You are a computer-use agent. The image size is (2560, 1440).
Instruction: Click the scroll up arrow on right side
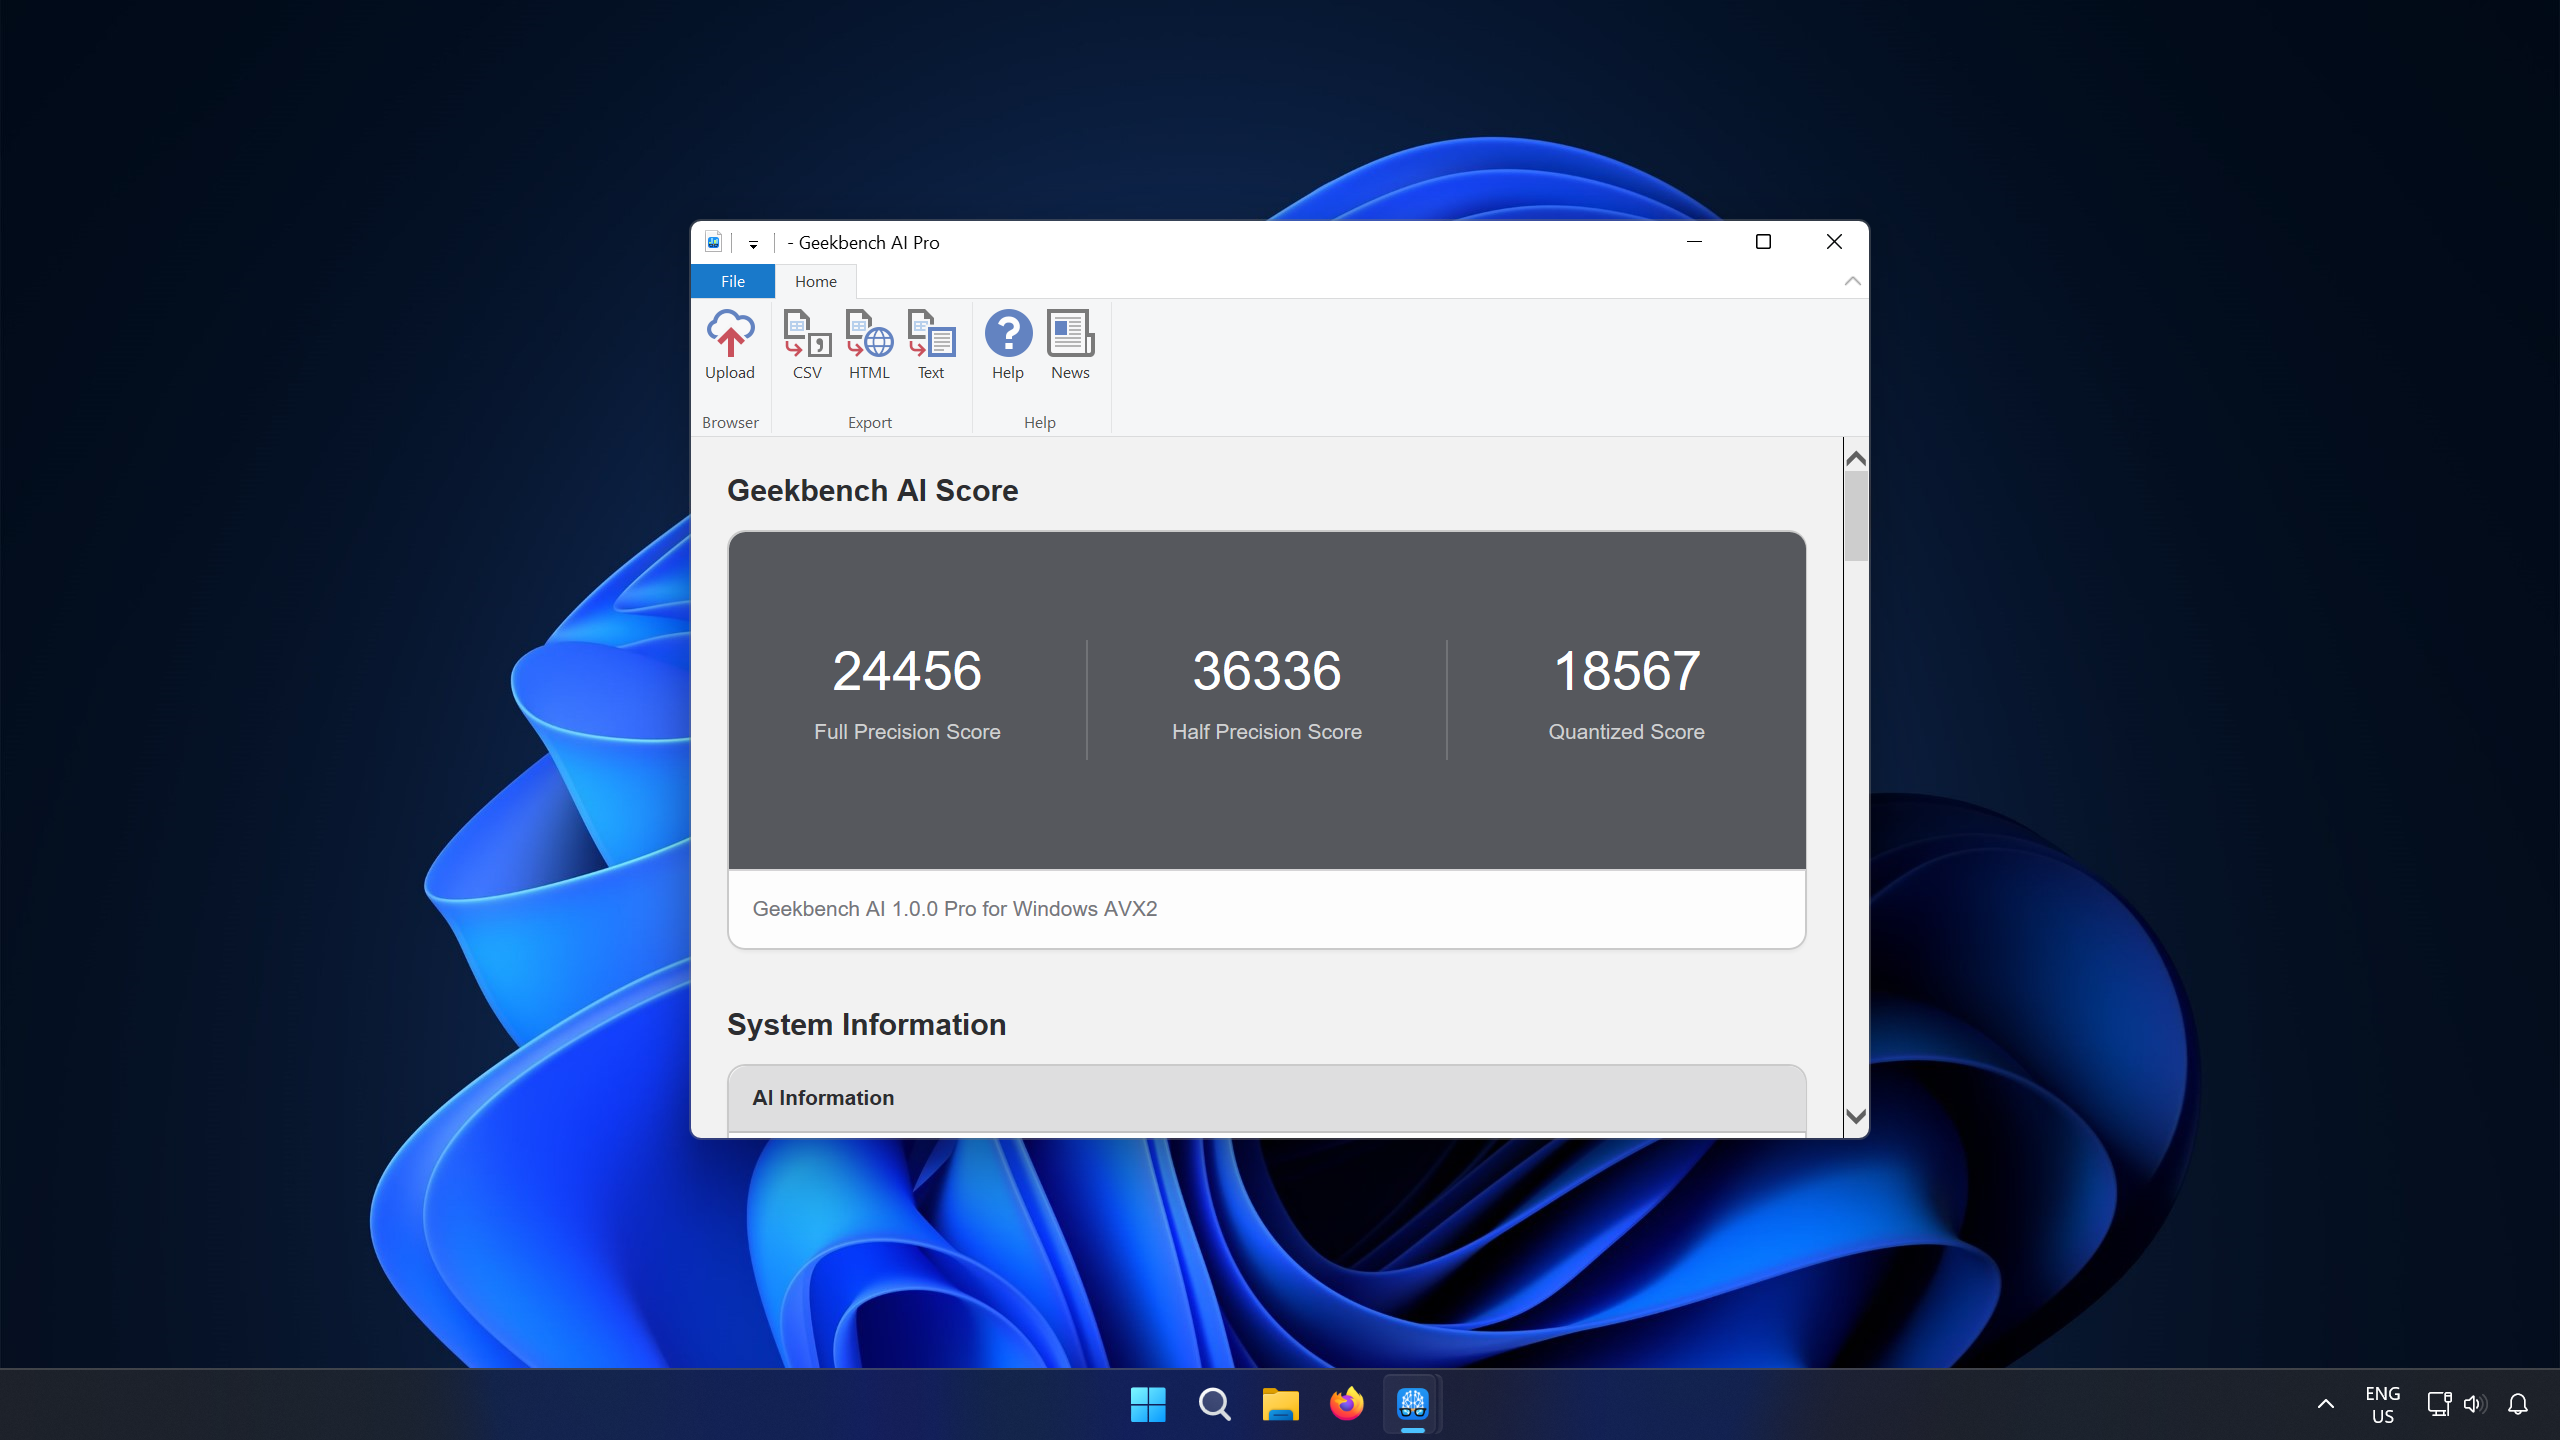1855,457
